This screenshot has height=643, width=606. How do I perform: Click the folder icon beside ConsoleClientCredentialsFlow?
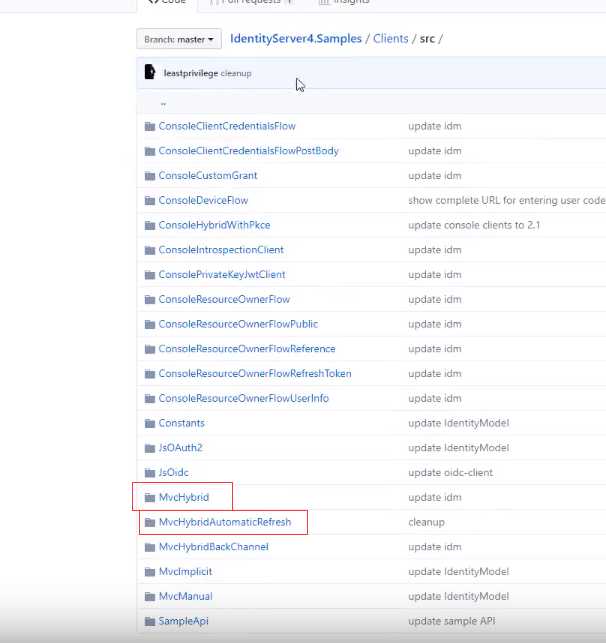click(150, 126)
